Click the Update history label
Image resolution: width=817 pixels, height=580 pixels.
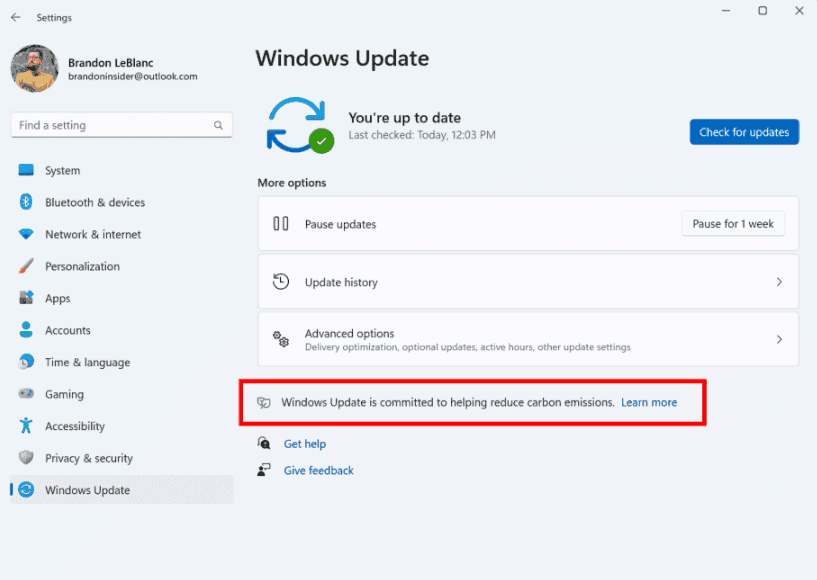(x=341, y=282)
